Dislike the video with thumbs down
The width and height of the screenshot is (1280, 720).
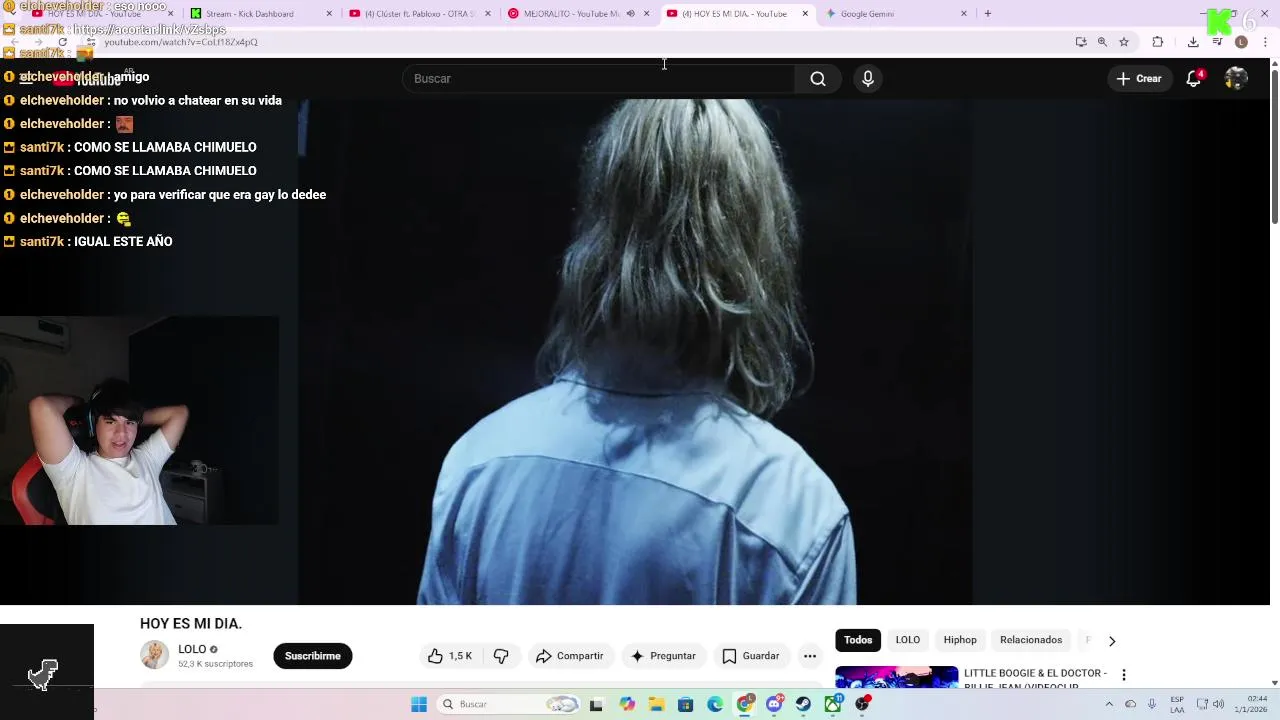pyautogui.click(x=501, y=656)
